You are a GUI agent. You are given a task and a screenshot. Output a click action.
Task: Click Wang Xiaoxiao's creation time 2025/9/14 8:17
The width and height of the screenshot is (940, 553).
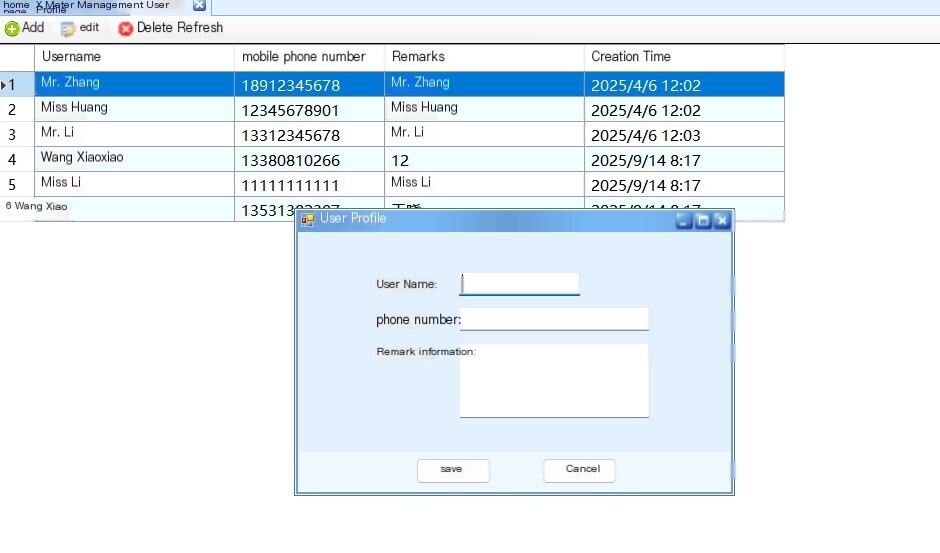684,160
